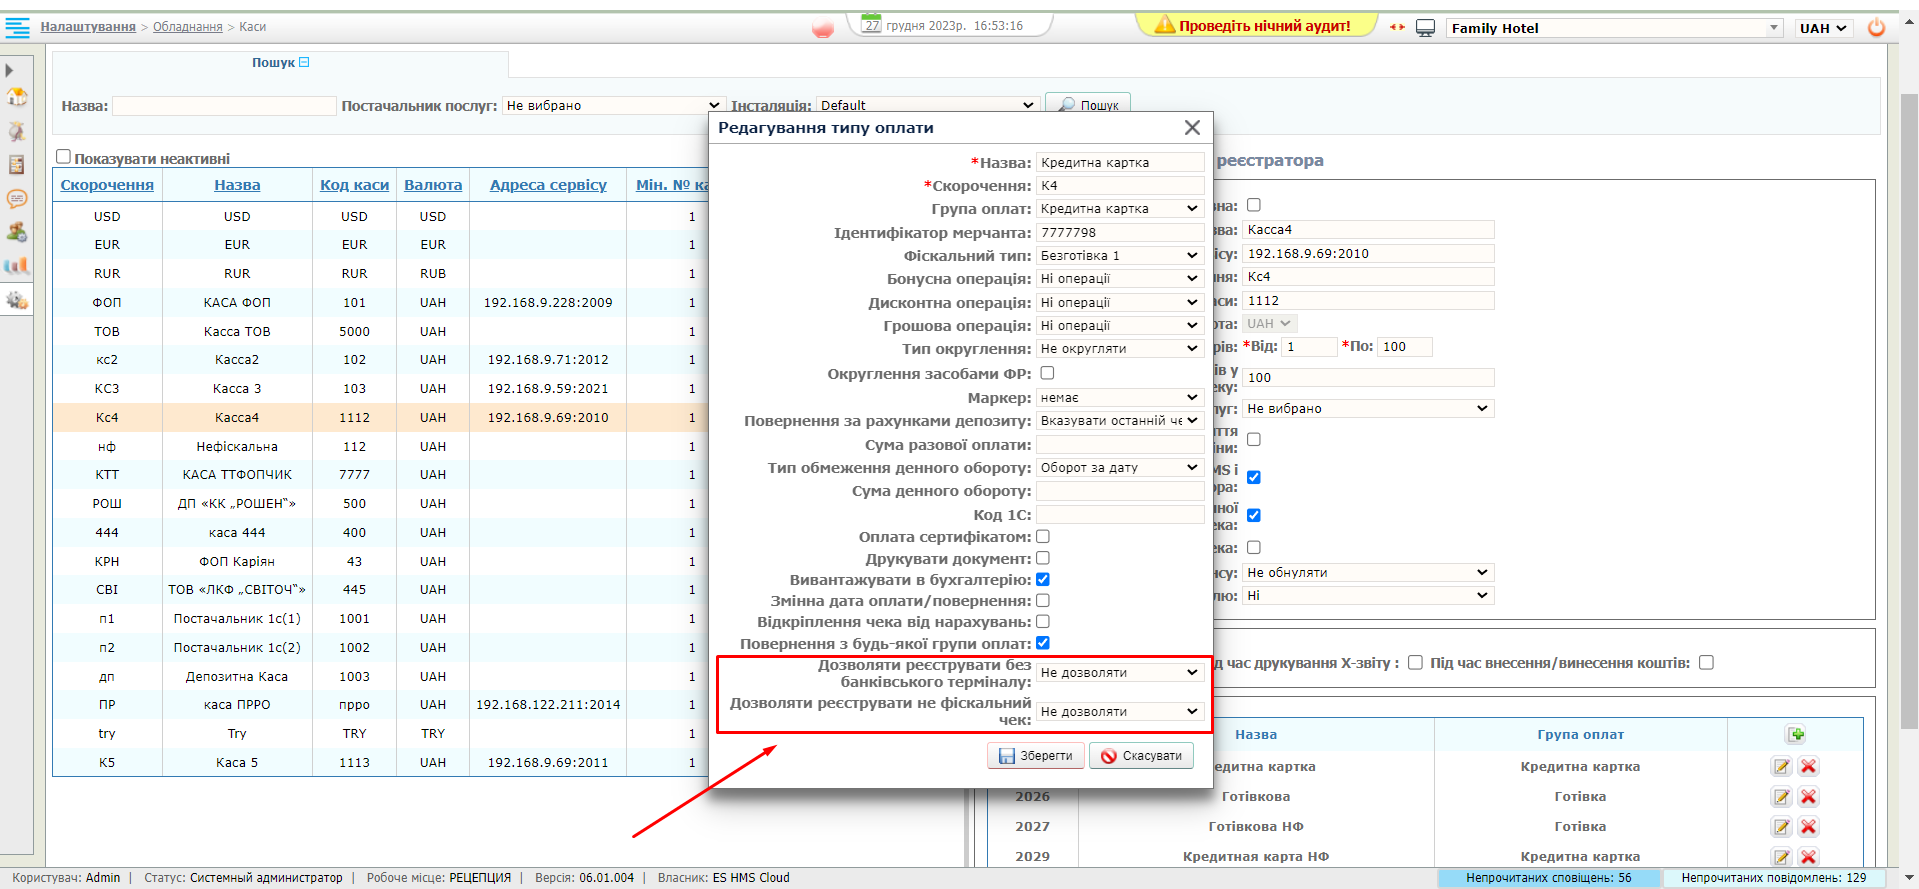Screen dimensions: 1919x889
Task: Open the bar chart reports sidebar icon
Action: coord(17,266)
